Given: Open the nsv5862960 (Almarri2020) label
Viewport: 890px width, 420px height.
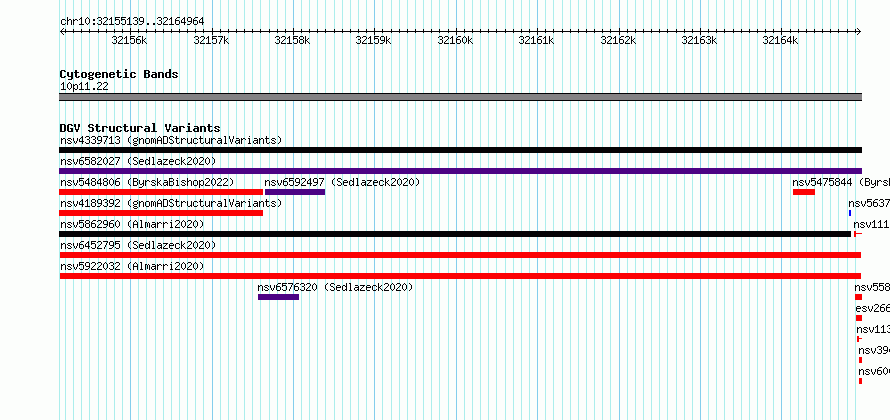Looking at the screenshot, I should point(132,224).
